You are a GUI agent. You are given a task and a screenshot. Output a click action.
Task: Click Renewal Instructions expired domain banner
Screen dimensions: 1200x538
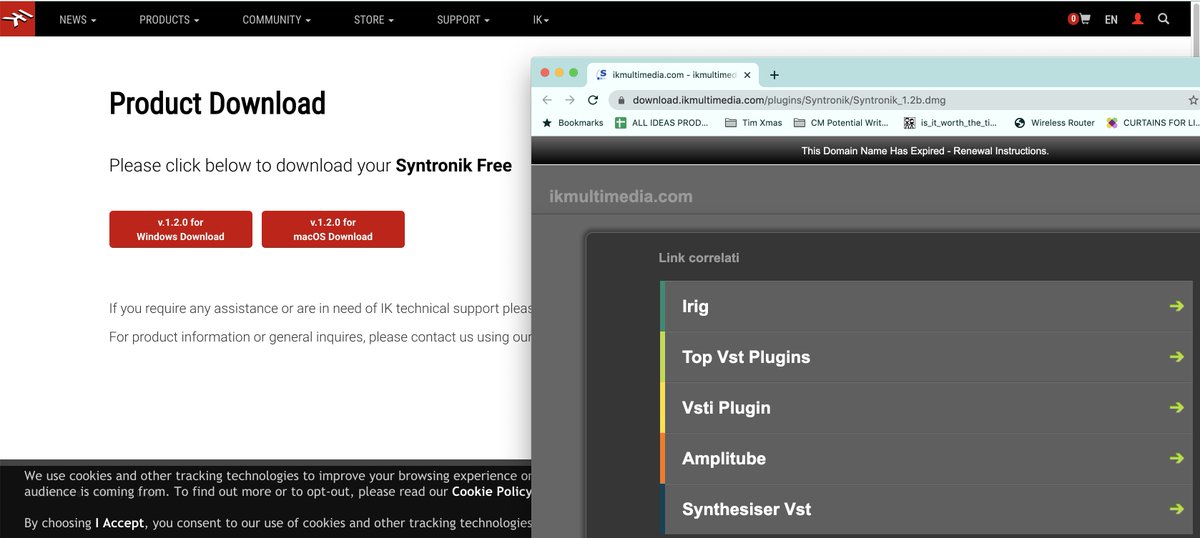pos(1001,151)
